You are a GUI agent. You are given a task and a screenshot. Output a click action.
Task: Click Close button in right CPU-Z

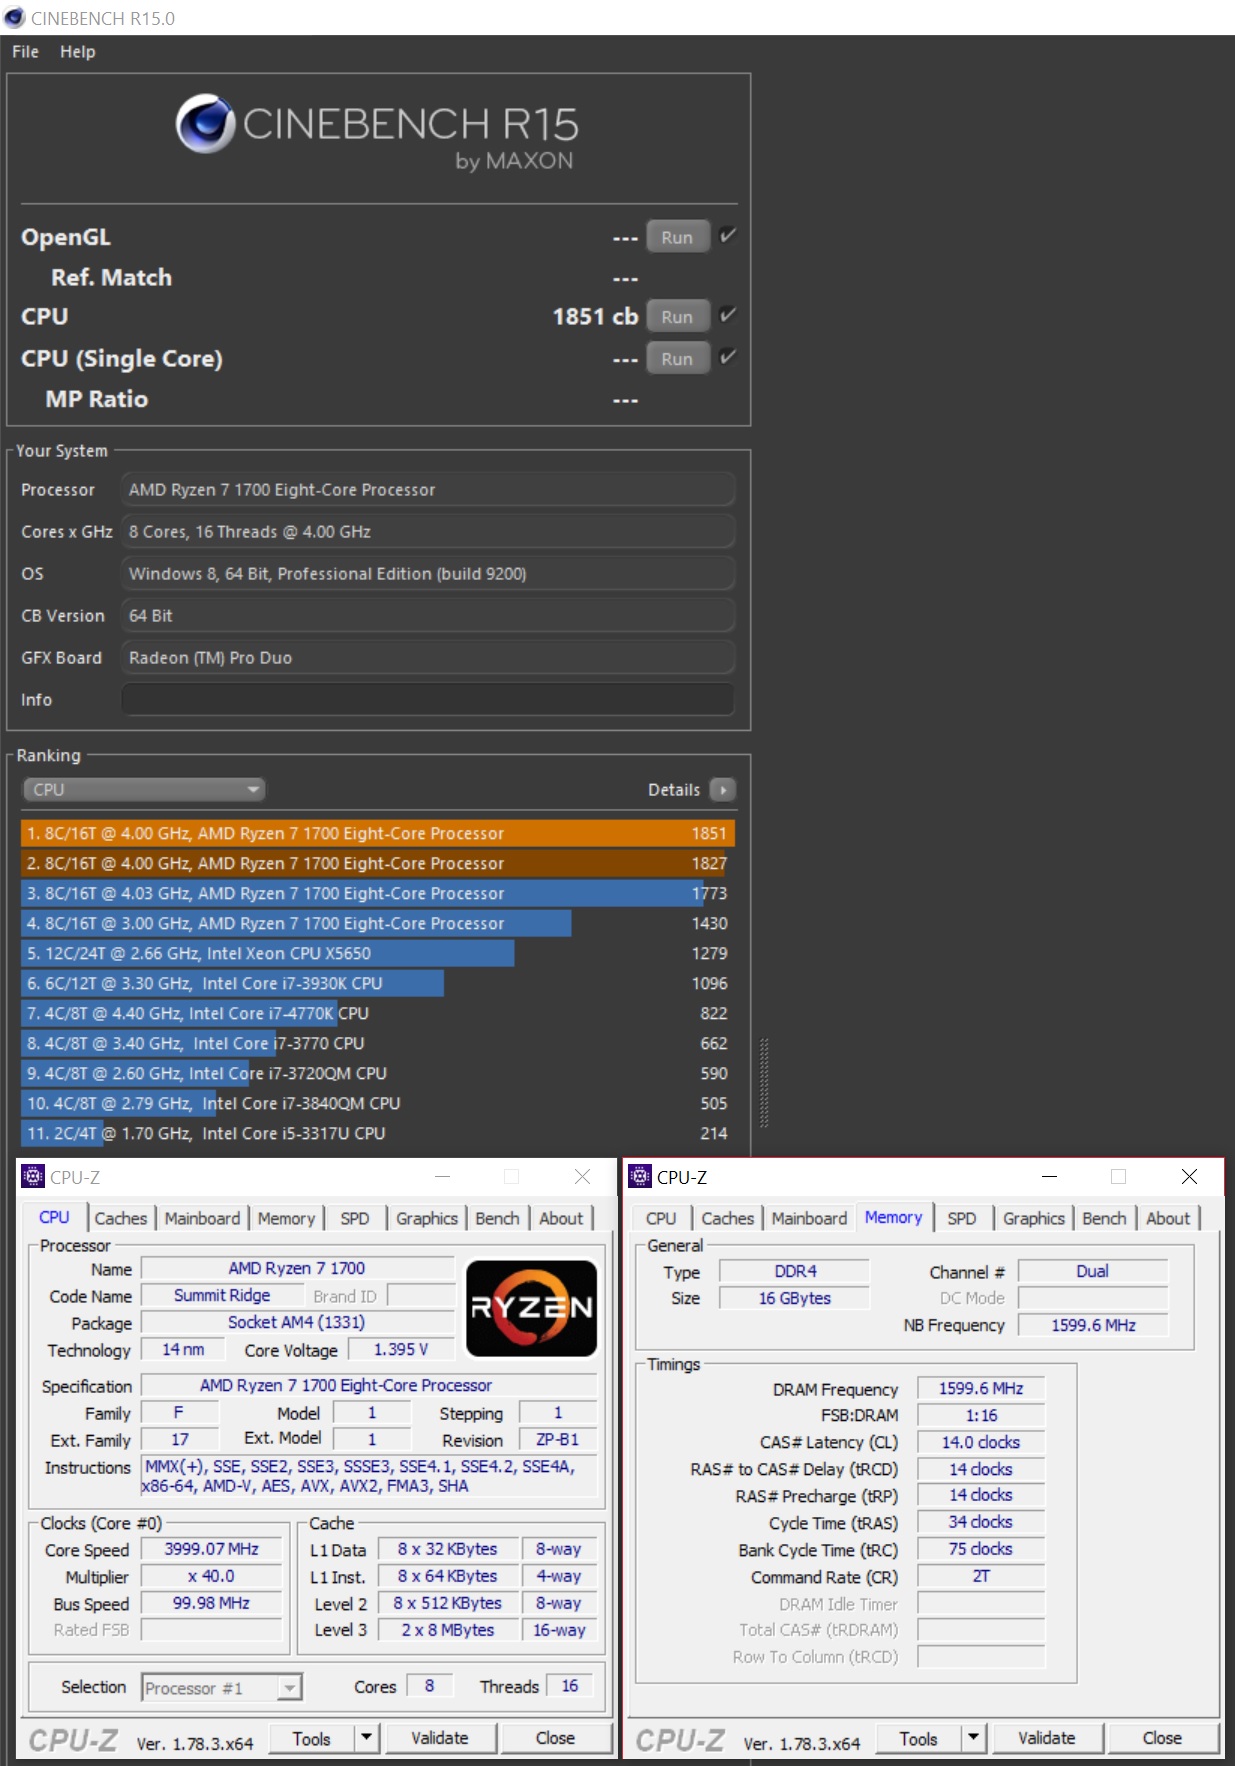[1162, 1738]
